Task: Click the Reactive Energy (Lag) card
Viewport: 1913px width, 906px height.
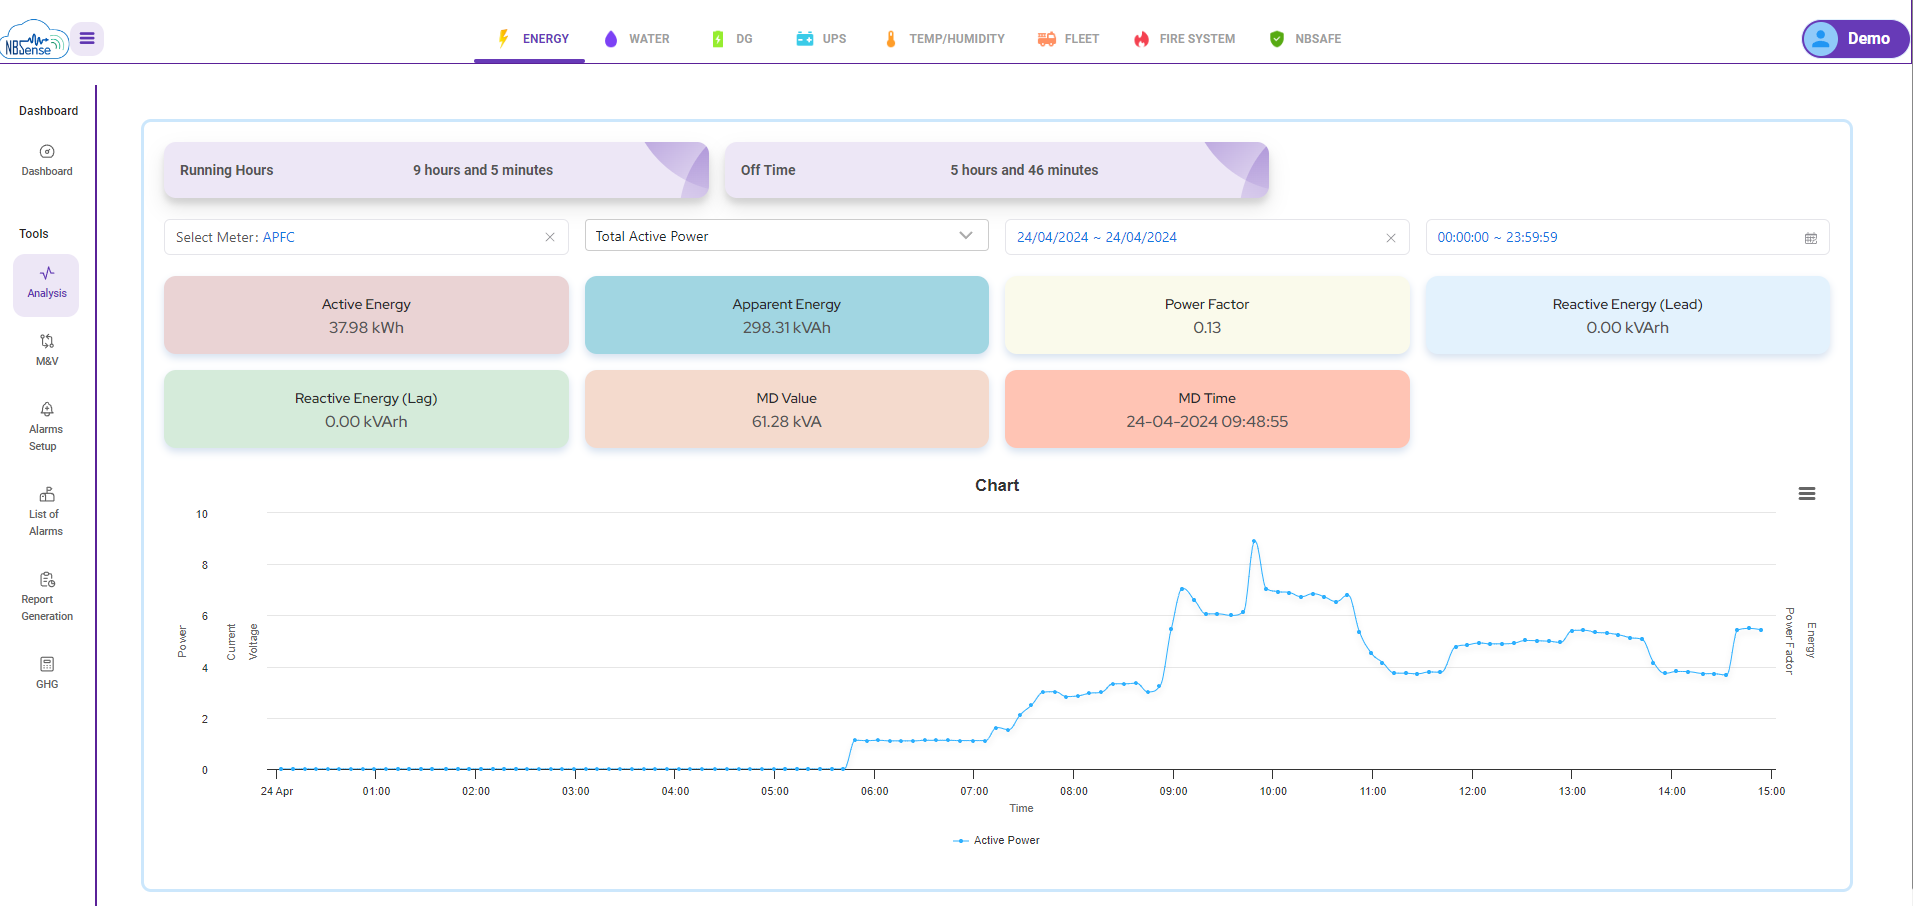Action: 366,409
